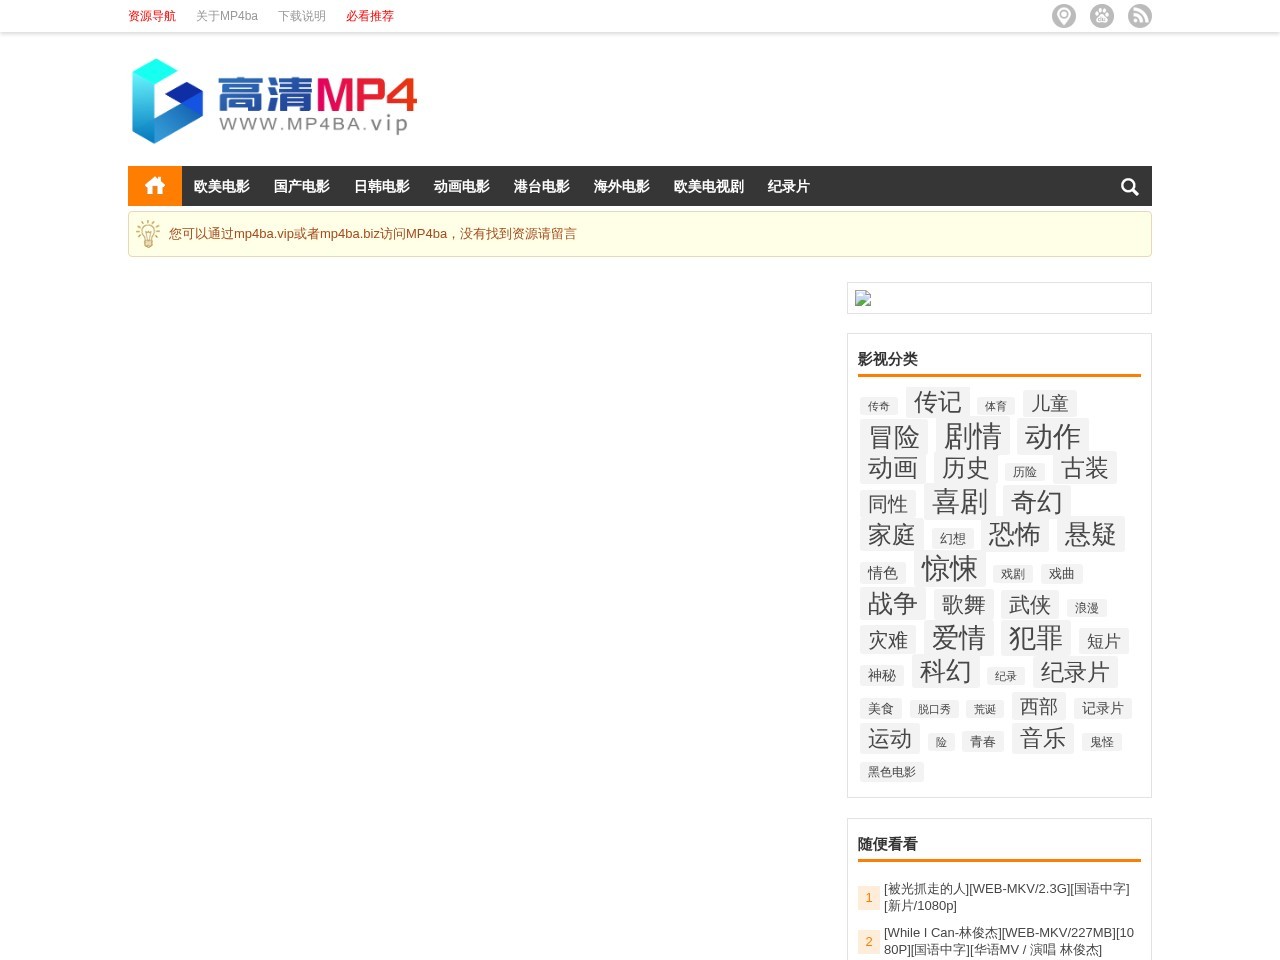Select the 情色 category tag

click(x=883, y=573)
